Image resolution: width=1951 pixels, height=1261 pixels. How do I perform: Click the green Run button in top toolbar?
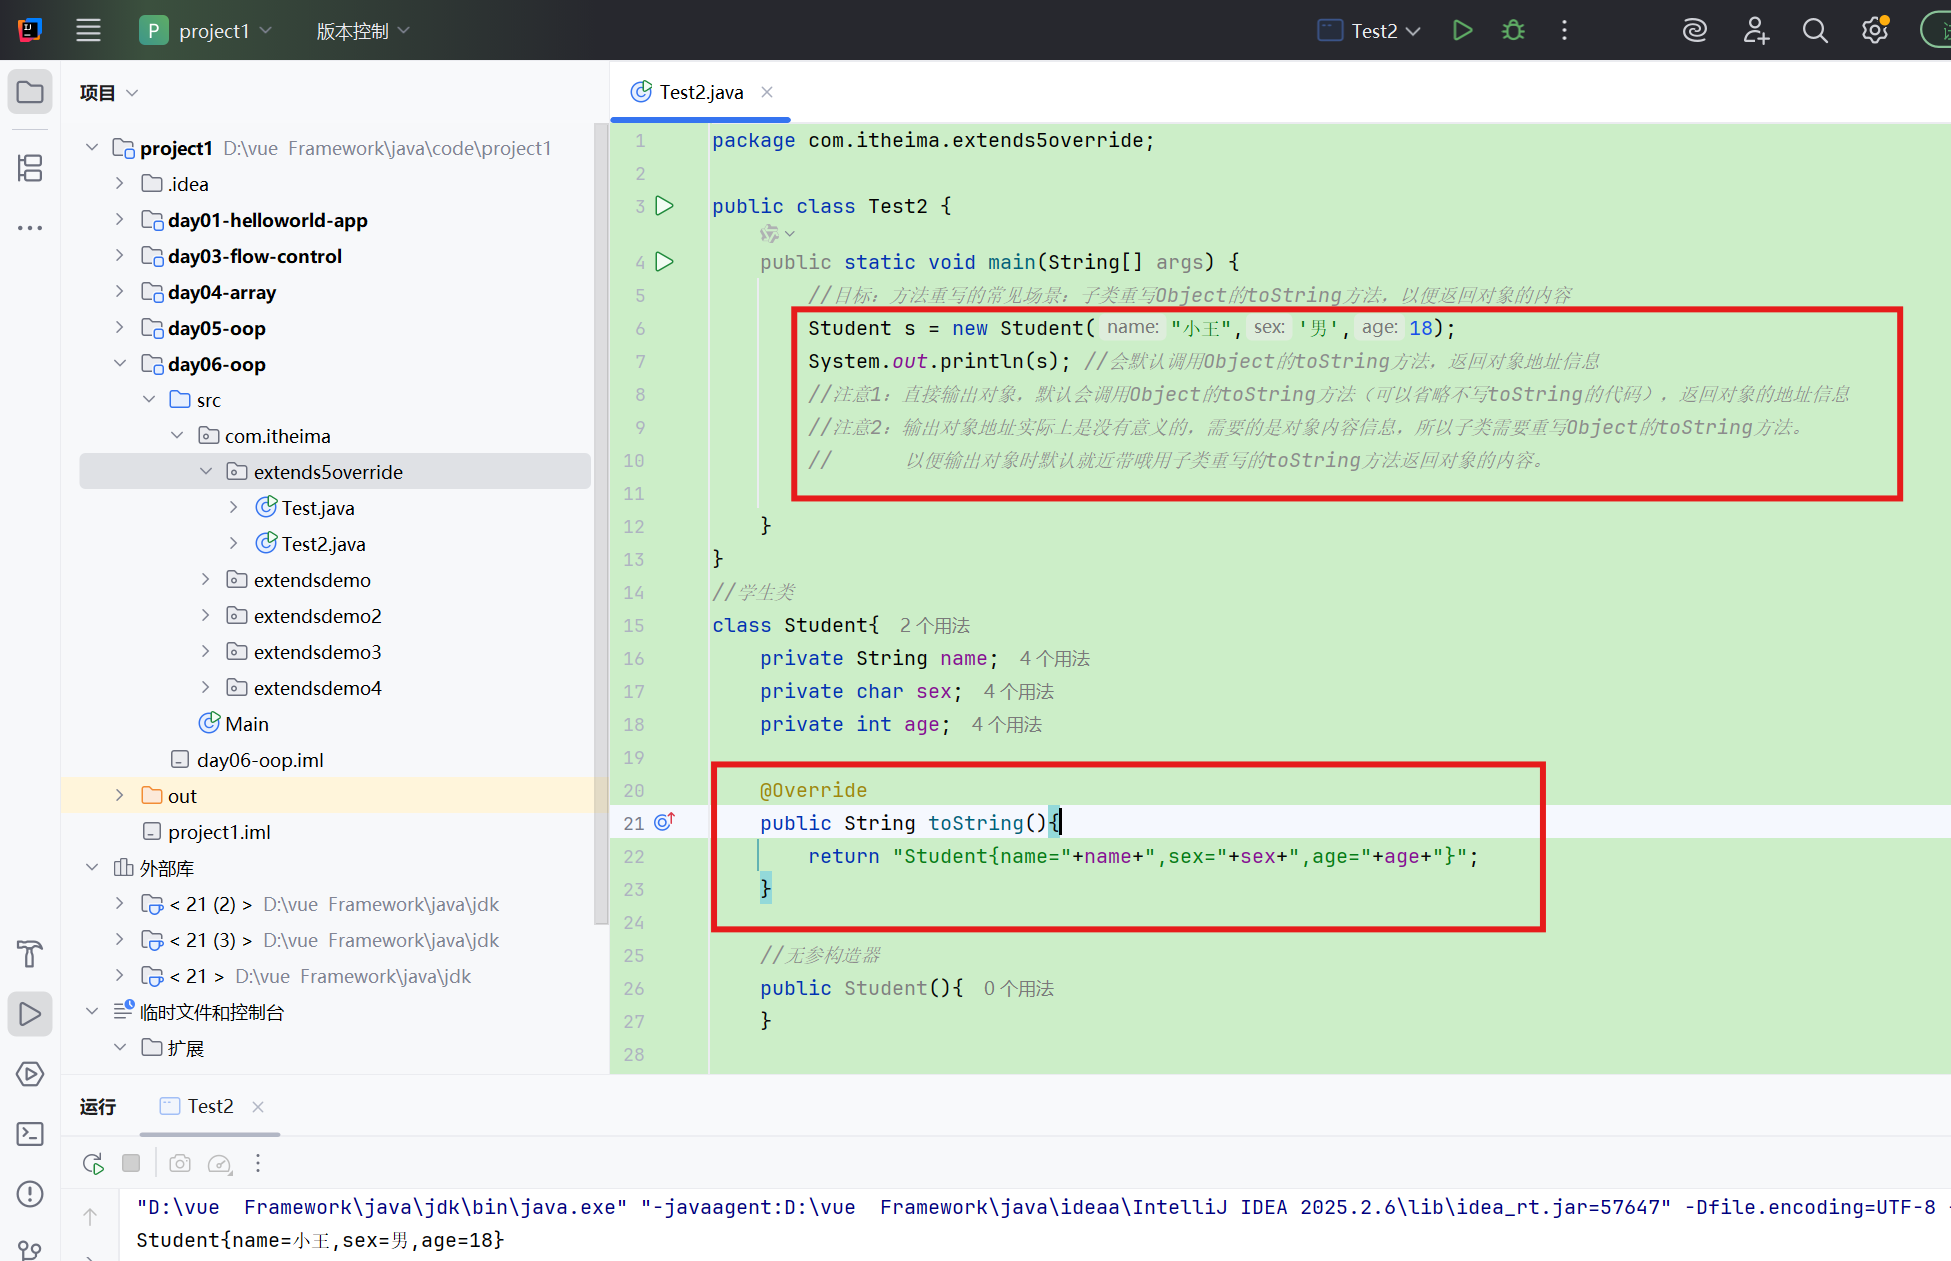point(1462,30)
